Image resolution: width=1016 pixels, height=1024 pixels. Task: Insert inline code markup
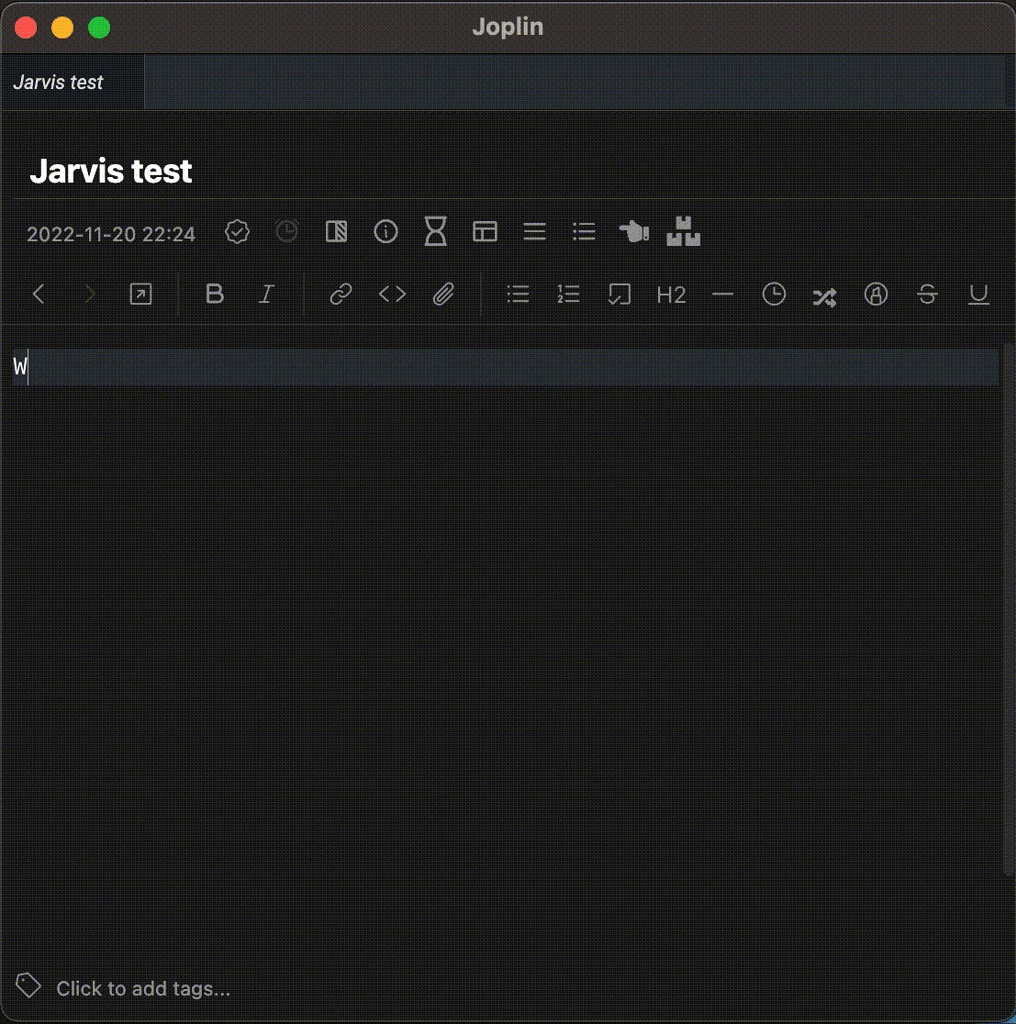click(391, 293)
